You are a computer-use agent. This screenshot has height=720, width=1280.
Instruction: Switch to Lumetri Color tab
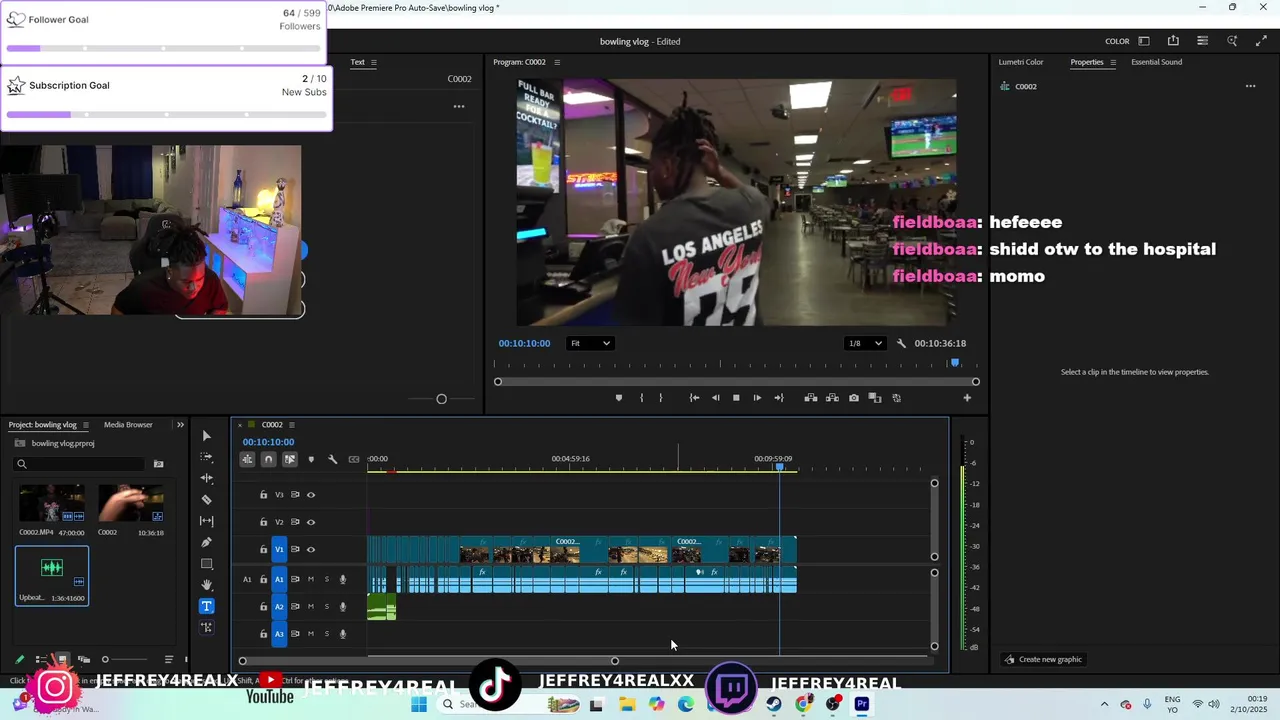1020,62
